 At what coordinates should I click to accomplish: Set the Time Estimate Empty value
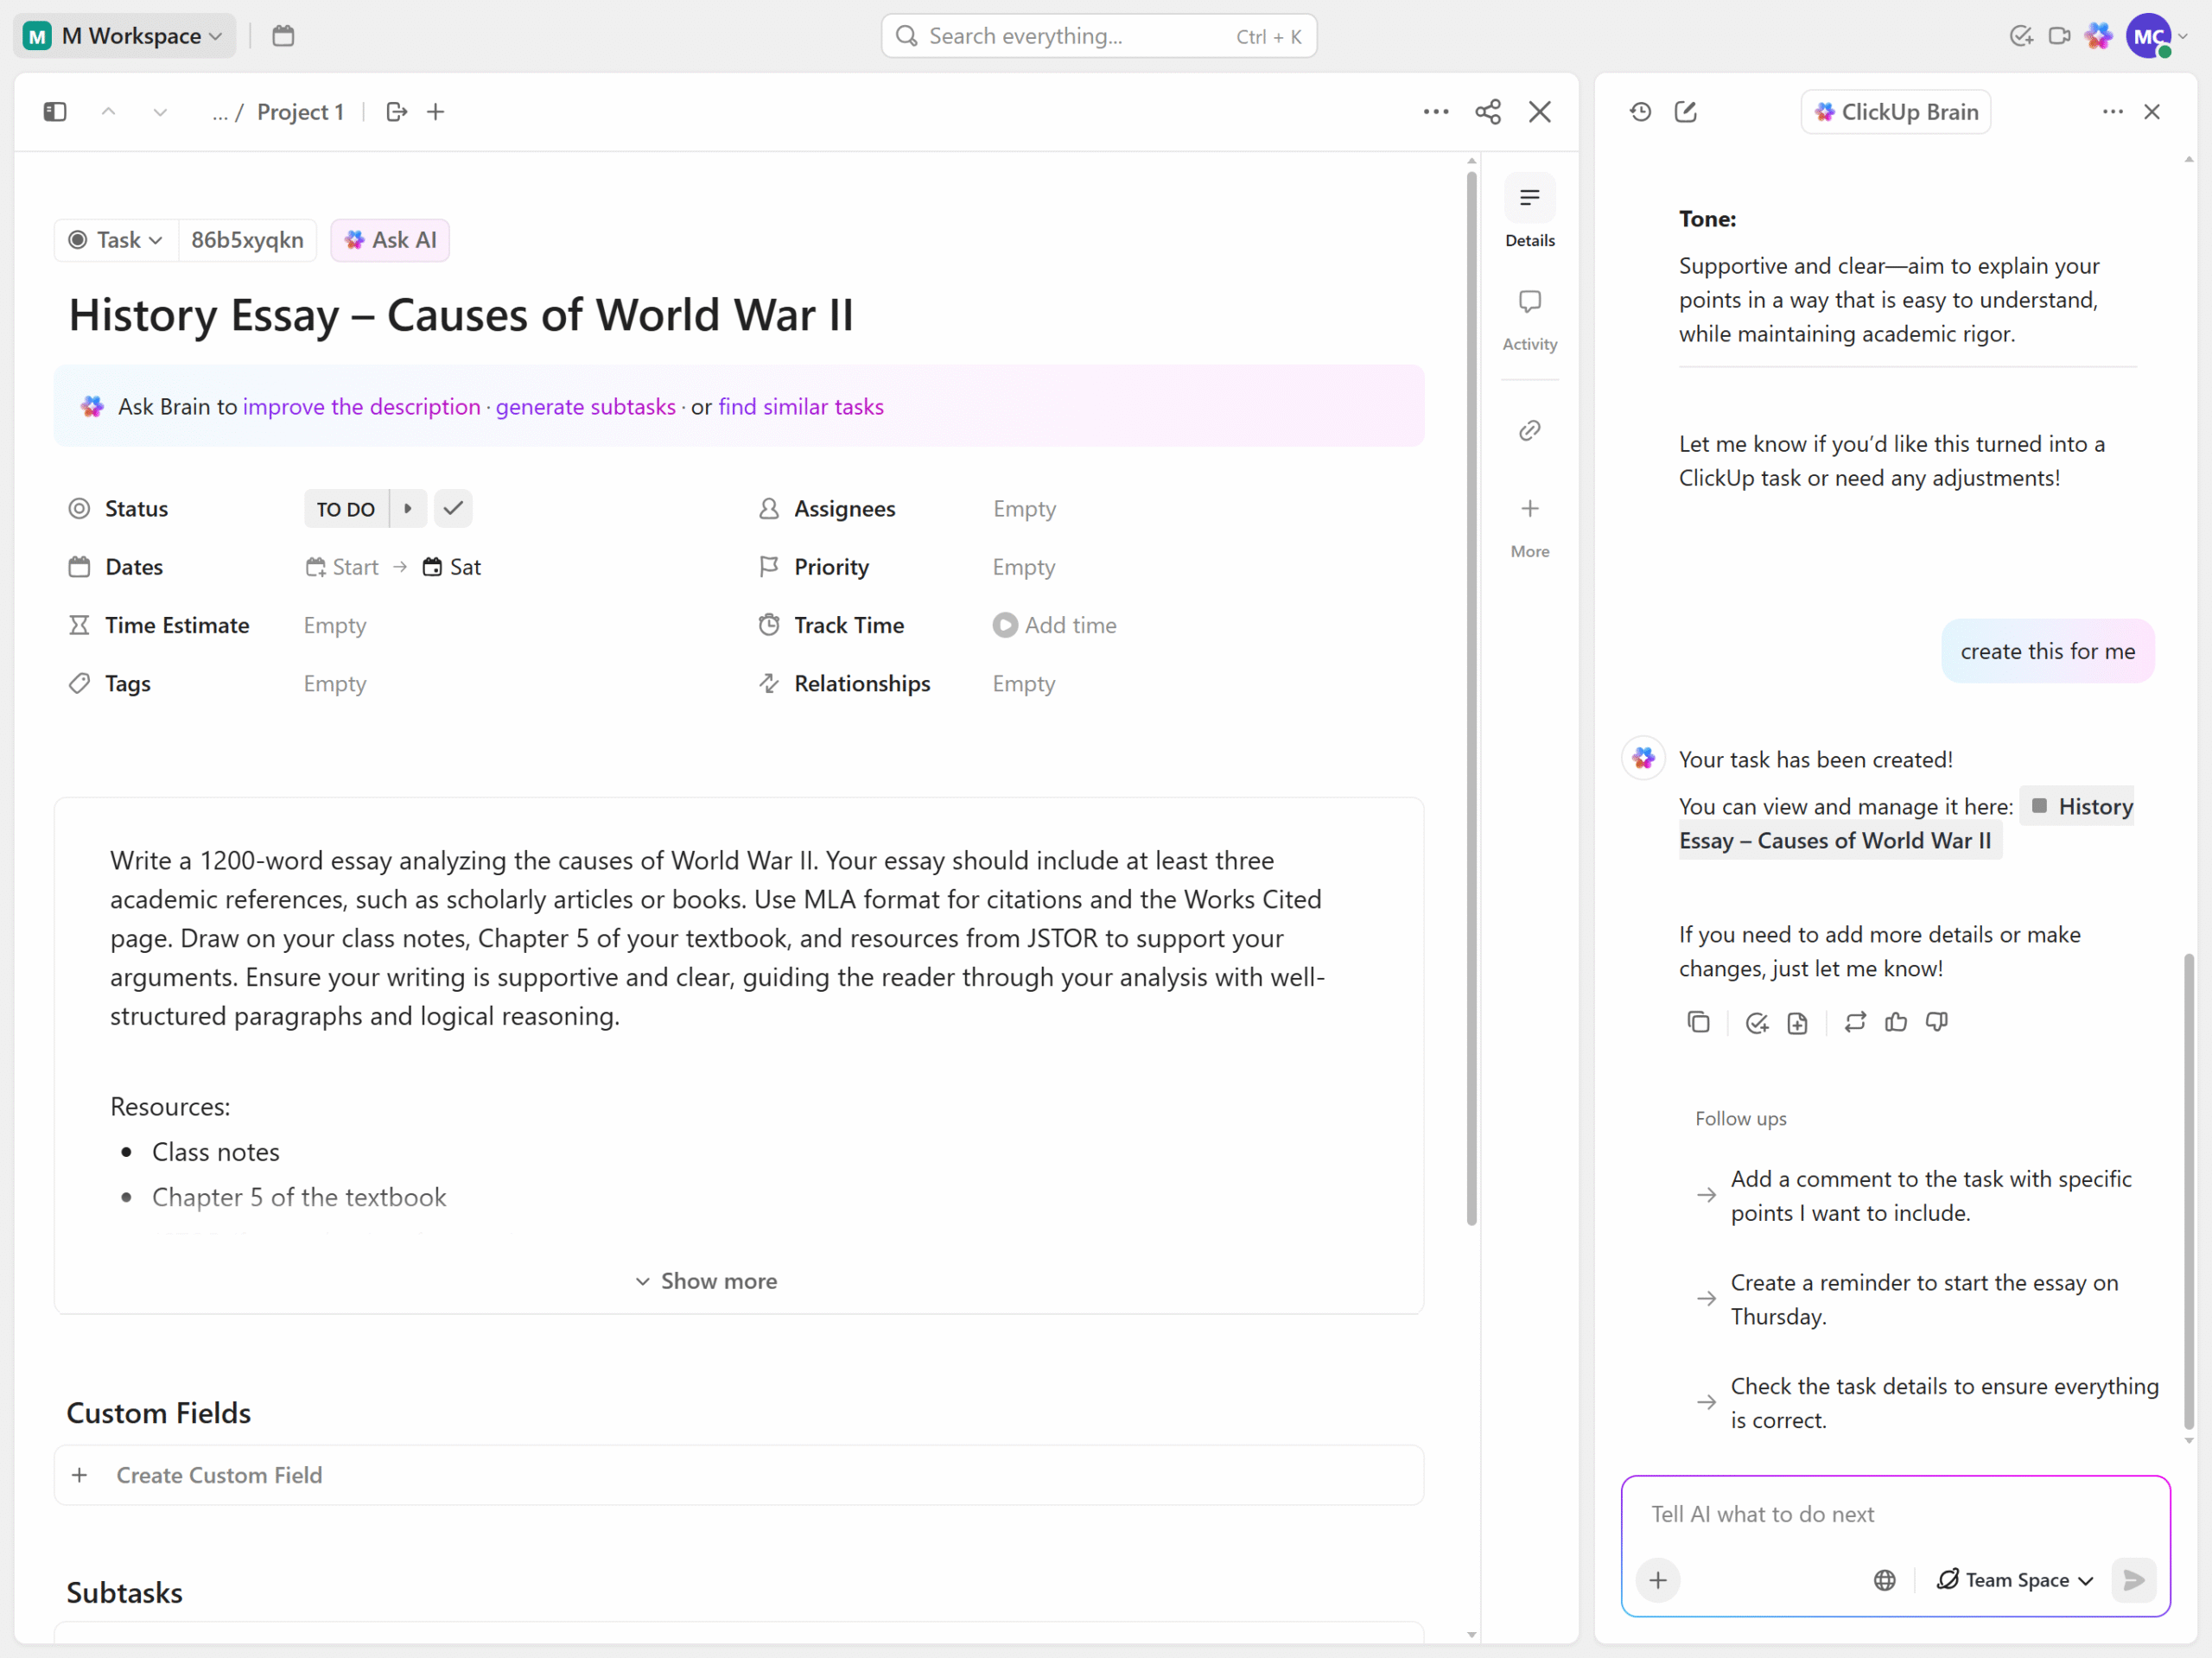(335, 626)
